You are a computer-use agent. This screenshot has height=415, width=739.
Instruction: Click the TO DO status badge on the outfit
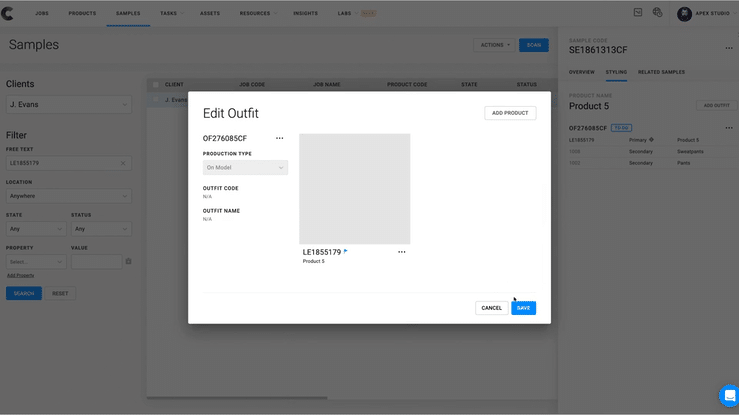pos(621,128)
